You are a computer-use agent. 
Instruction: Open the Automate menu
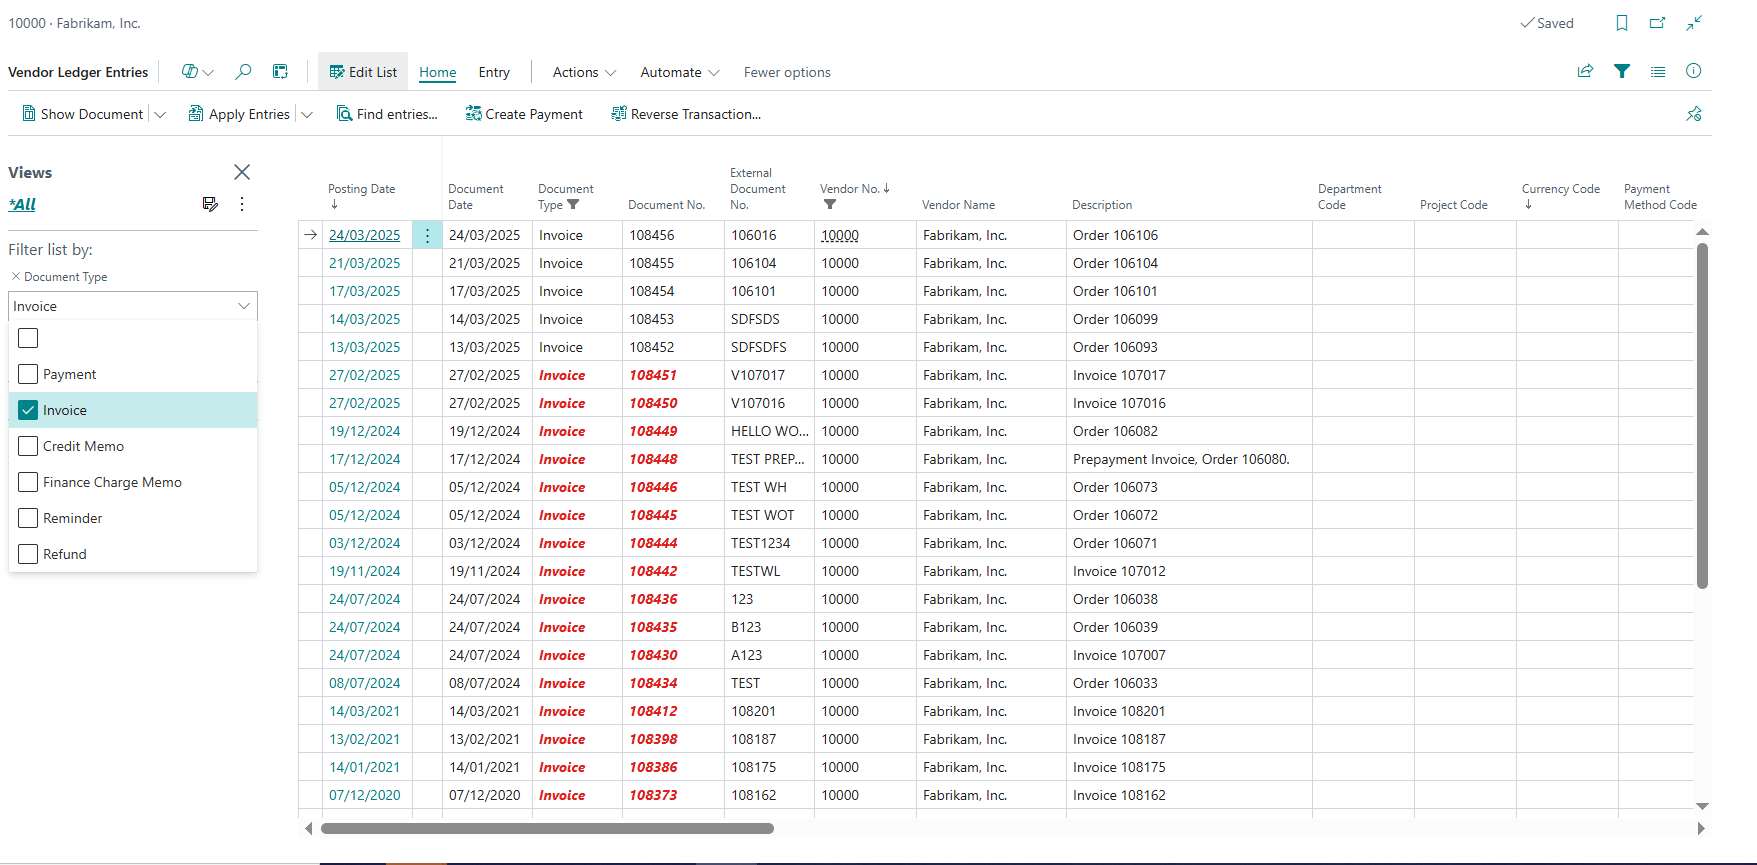[x=680, y=72]
